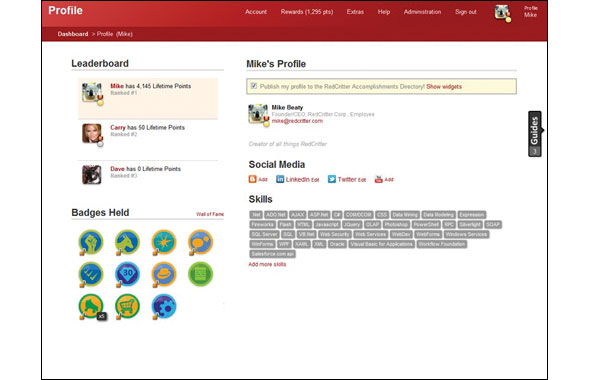The height and width of the screenshot is (380, 590).
Task: Expand the Guides side tab
Action: (535, 134)
